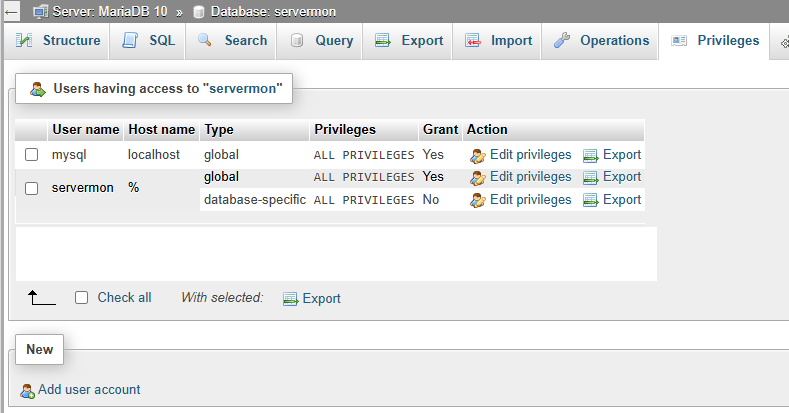This screenshot has height=413, width=789.
Task: Click the Add user account icon
Action: click(x=27, y=391)
